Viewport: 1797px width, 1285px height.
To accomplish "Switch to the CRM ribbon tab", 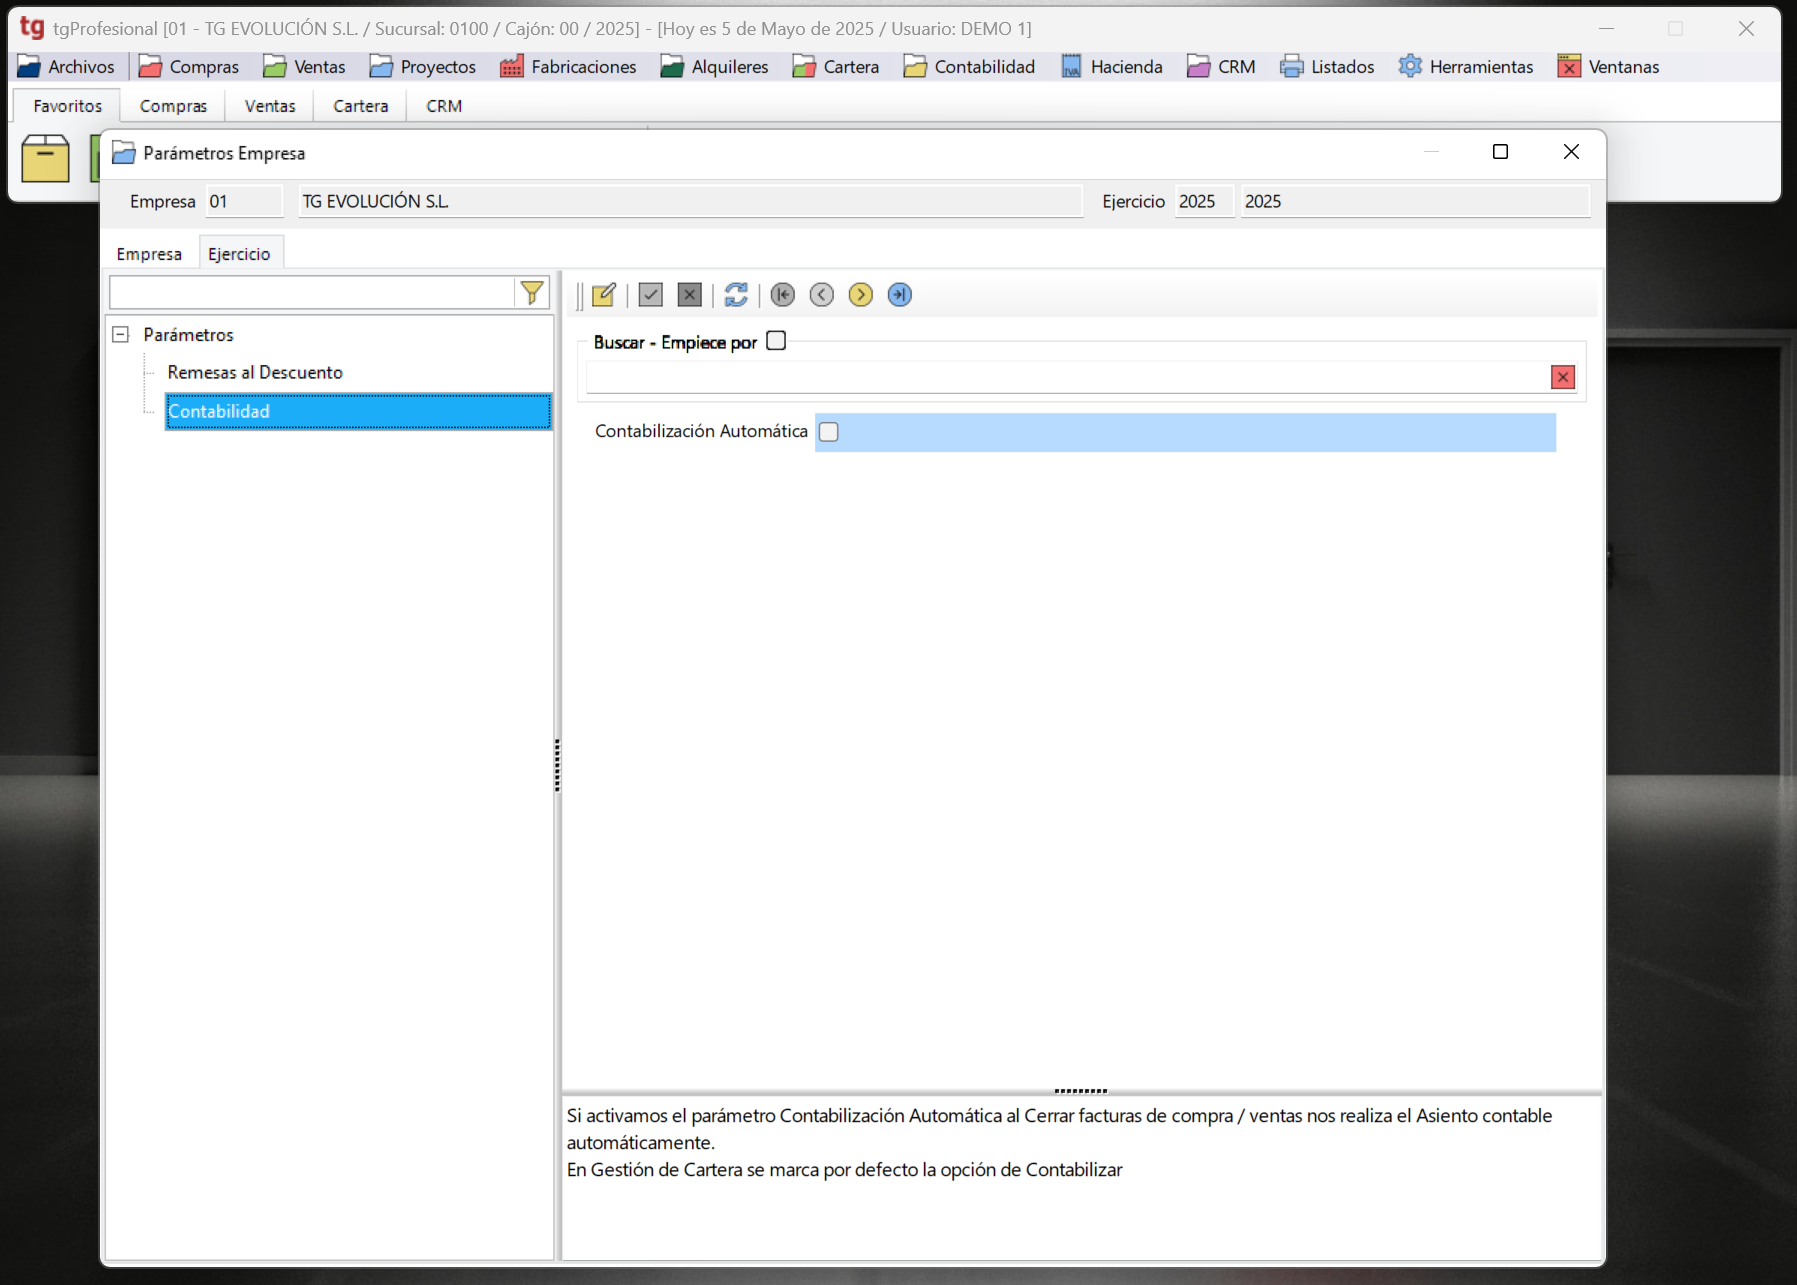I will 444,106.
